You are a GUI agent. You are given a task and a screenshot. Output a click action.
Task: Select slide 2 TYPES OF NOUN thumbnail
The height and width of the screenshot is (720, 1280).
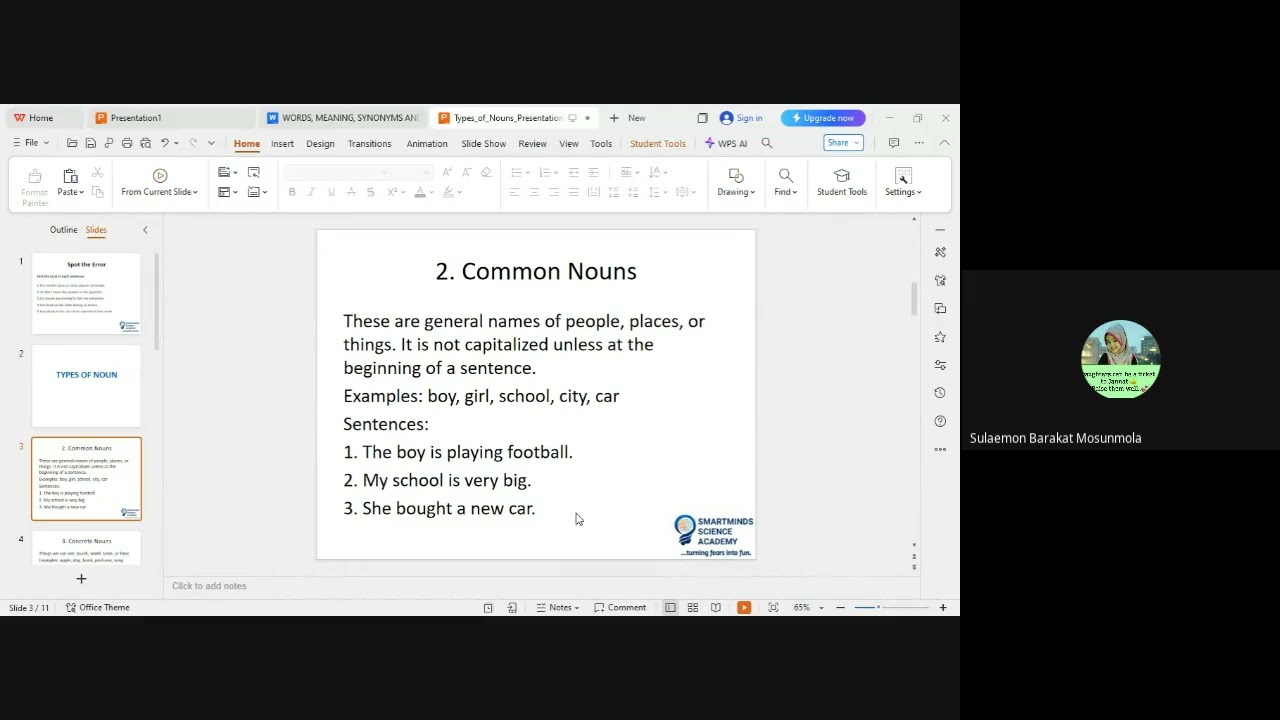[86, 386]
